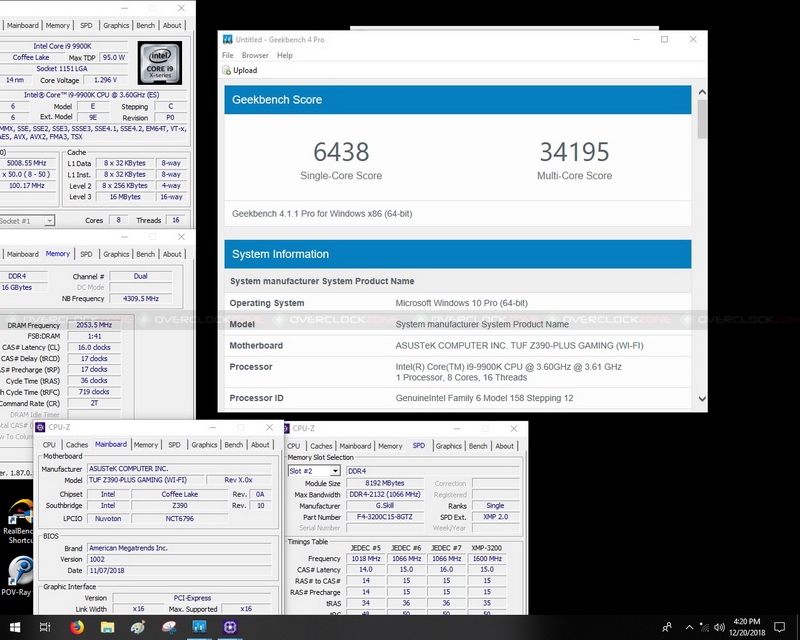Screen dimensions: 800x640
Task: Open the volume control in system tray
Action: pyautogui.click(x=720, y=627)
